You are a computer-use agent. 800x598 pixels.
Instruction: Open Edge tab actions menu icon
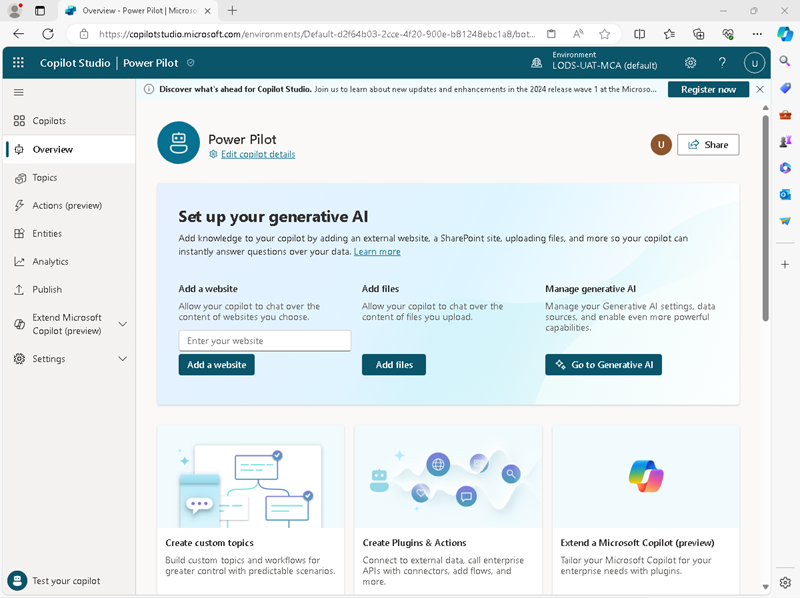(40, 10)
